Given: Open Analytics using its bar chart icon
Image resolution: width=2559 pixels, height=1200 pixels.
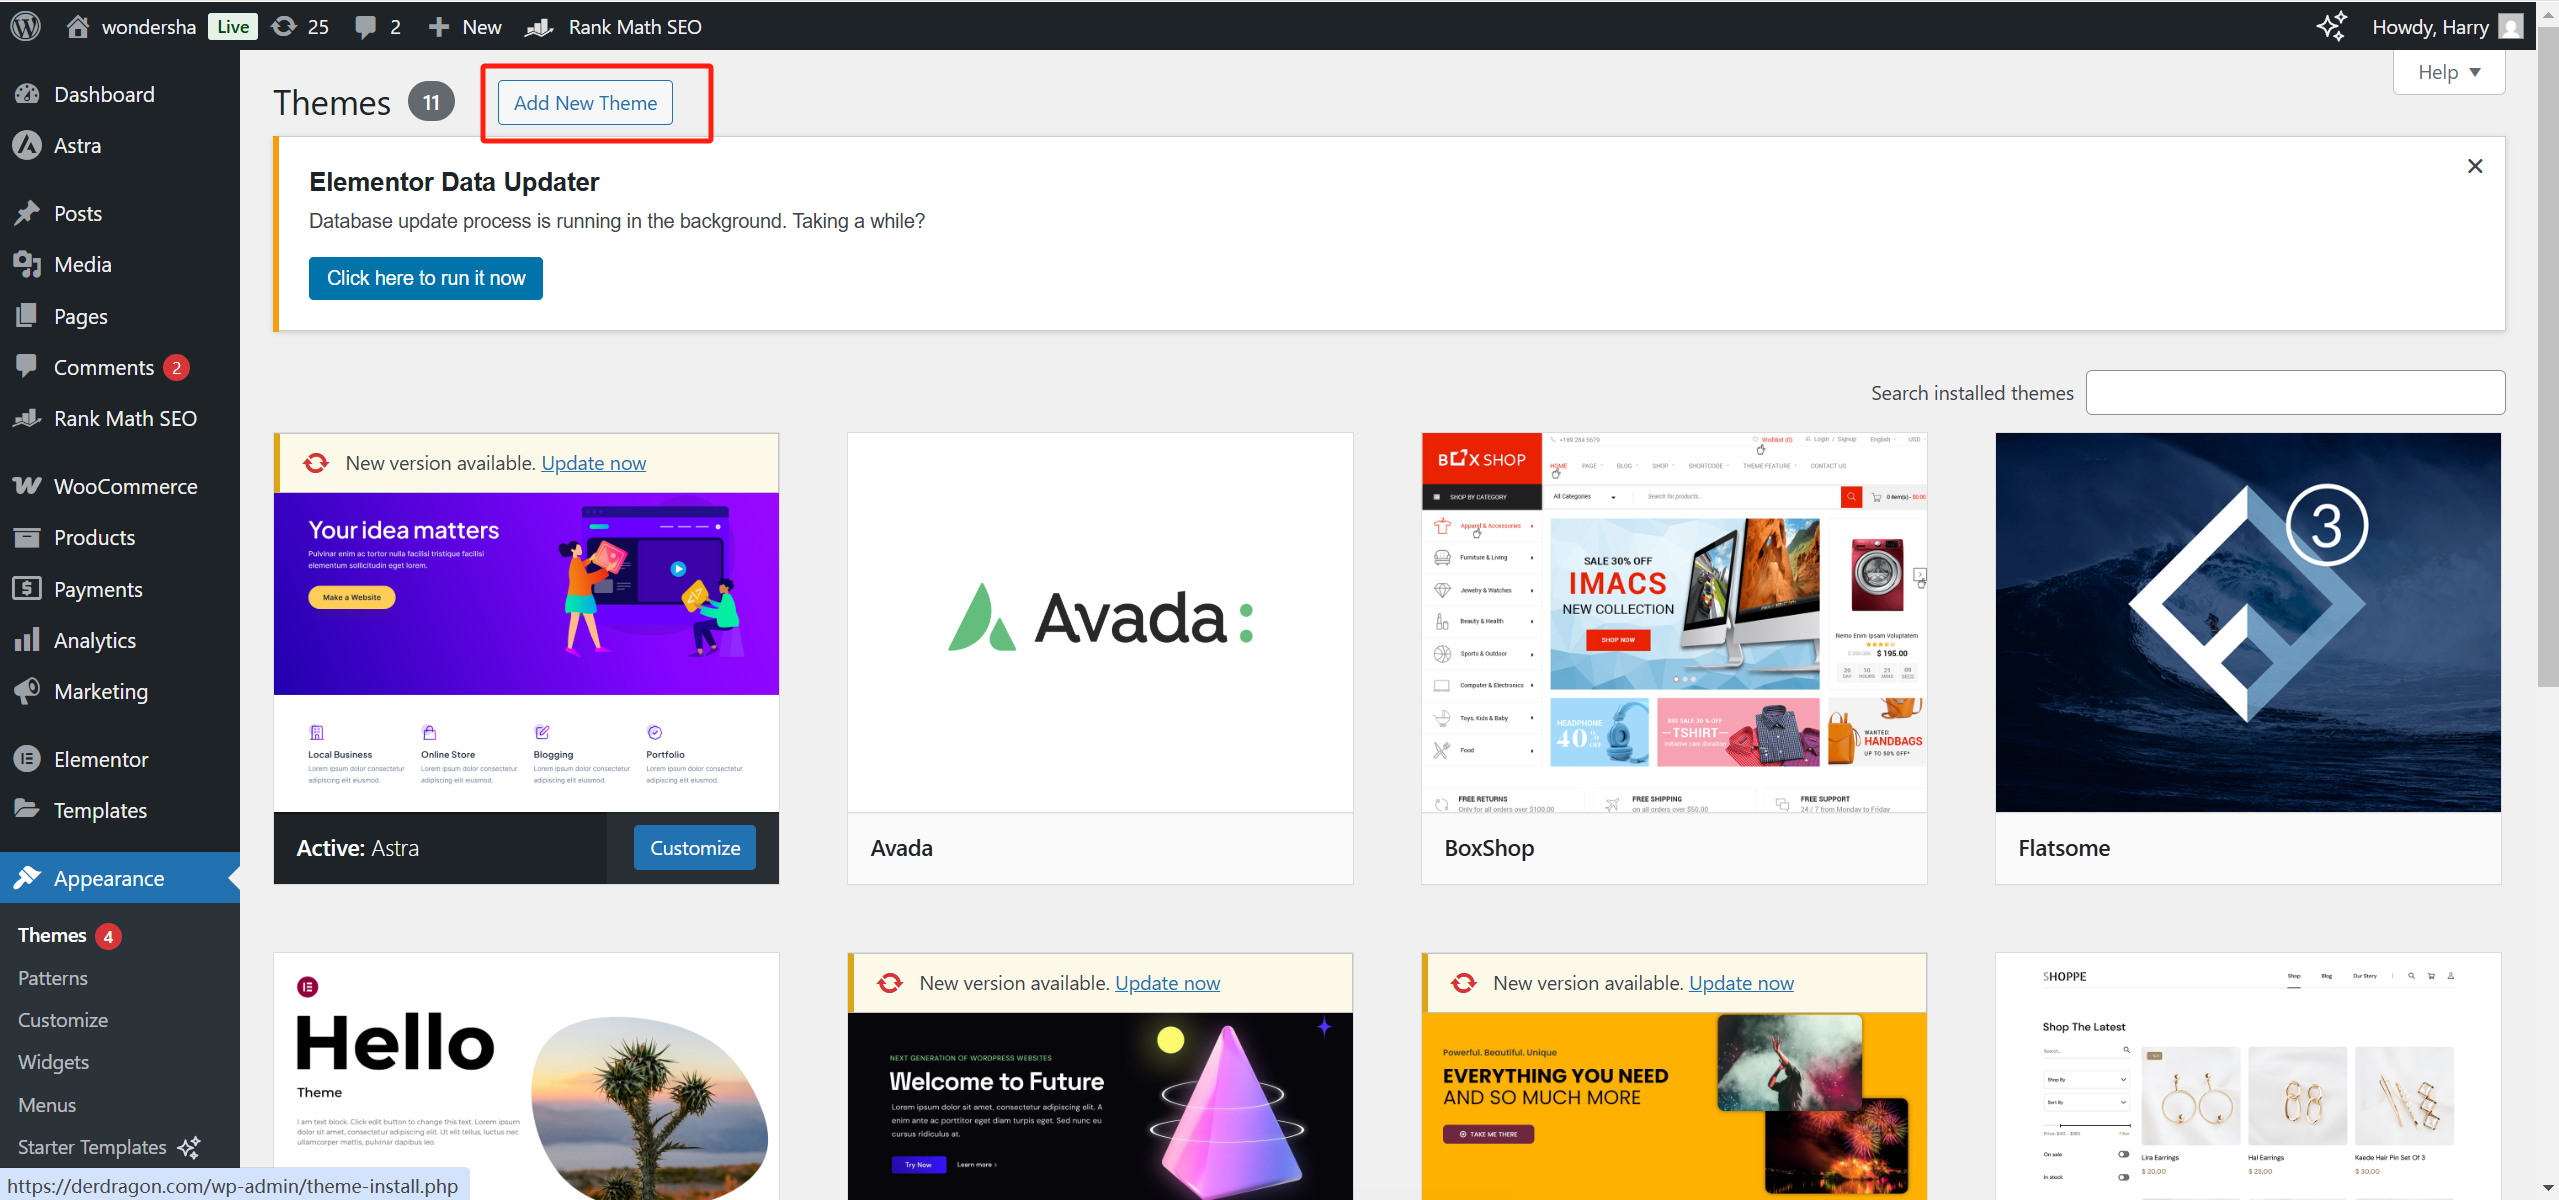Looking at the screenshot, I should [x=27, y=640].
